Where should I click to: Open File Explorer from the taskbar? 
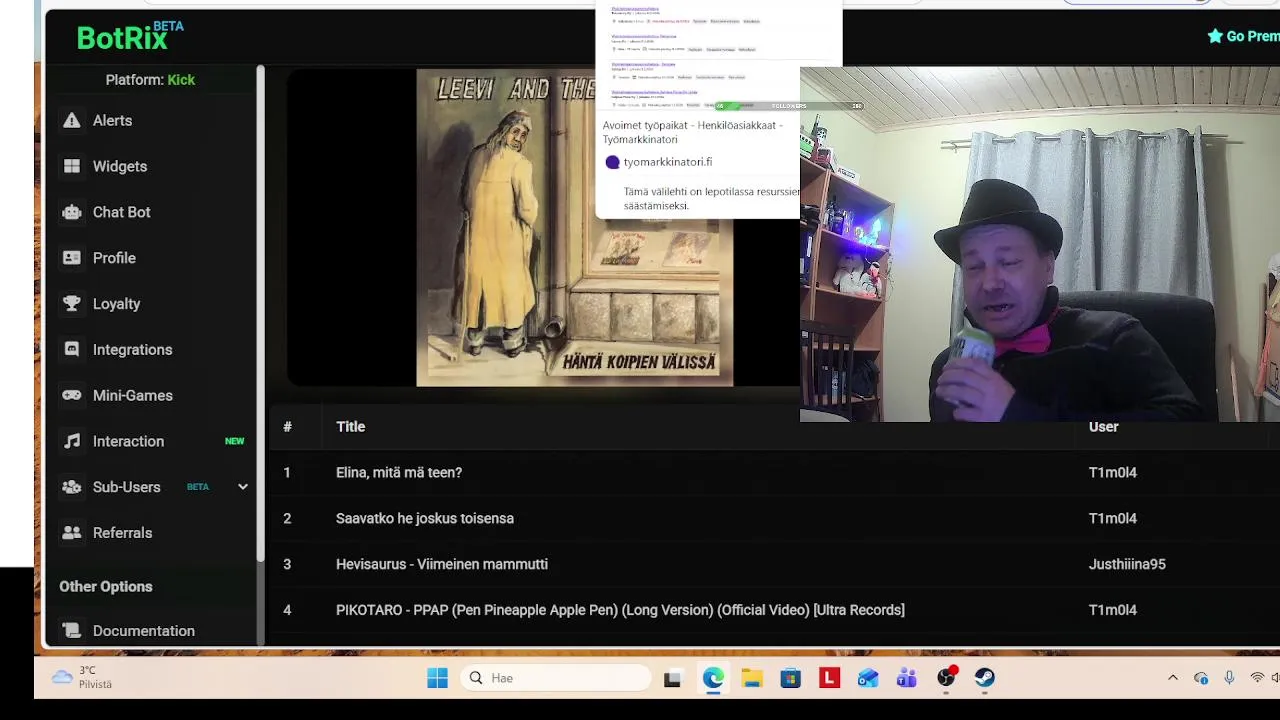(x=752, y=678)
